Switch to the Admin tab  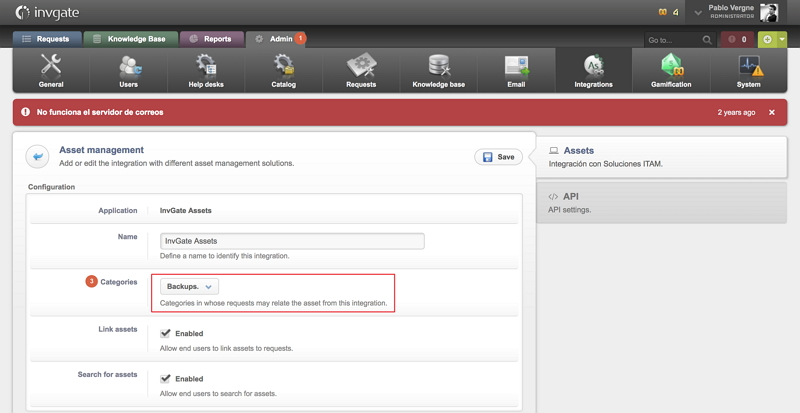(x=274, y=39)
